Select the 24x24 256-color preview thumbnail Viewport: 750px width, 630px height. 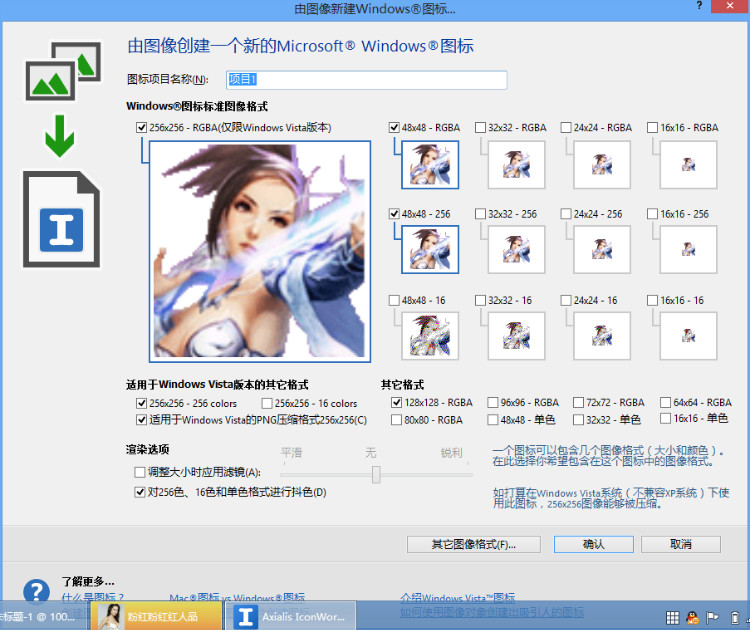[602, 250]
